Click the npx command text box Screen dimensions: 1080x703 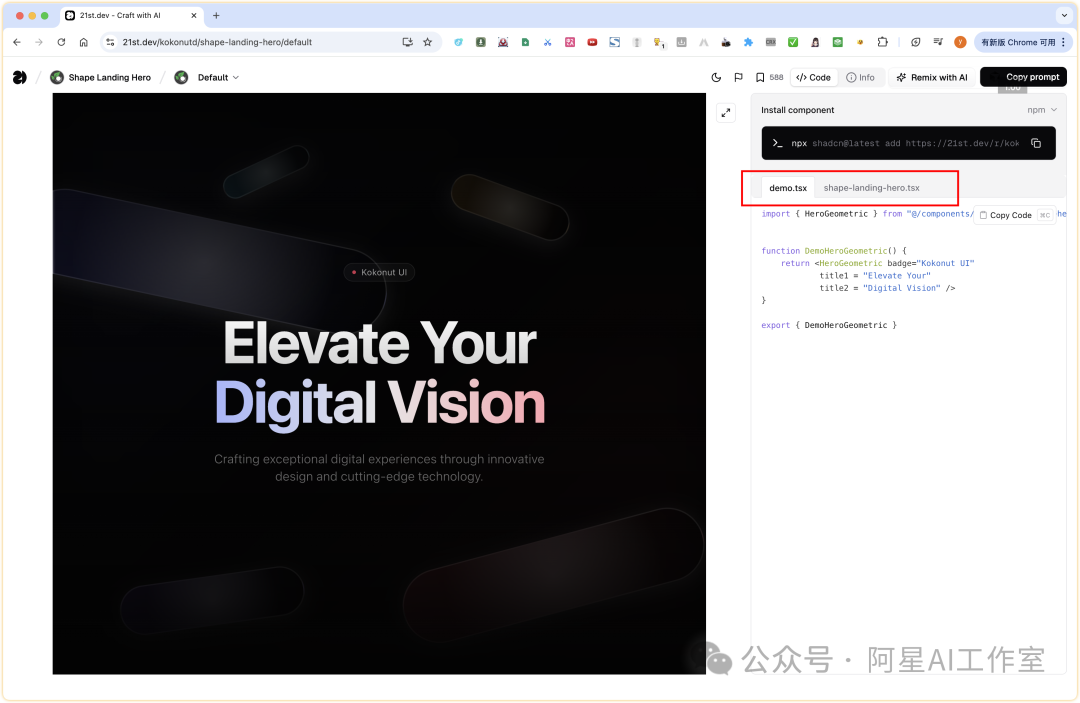pos(908,143)
